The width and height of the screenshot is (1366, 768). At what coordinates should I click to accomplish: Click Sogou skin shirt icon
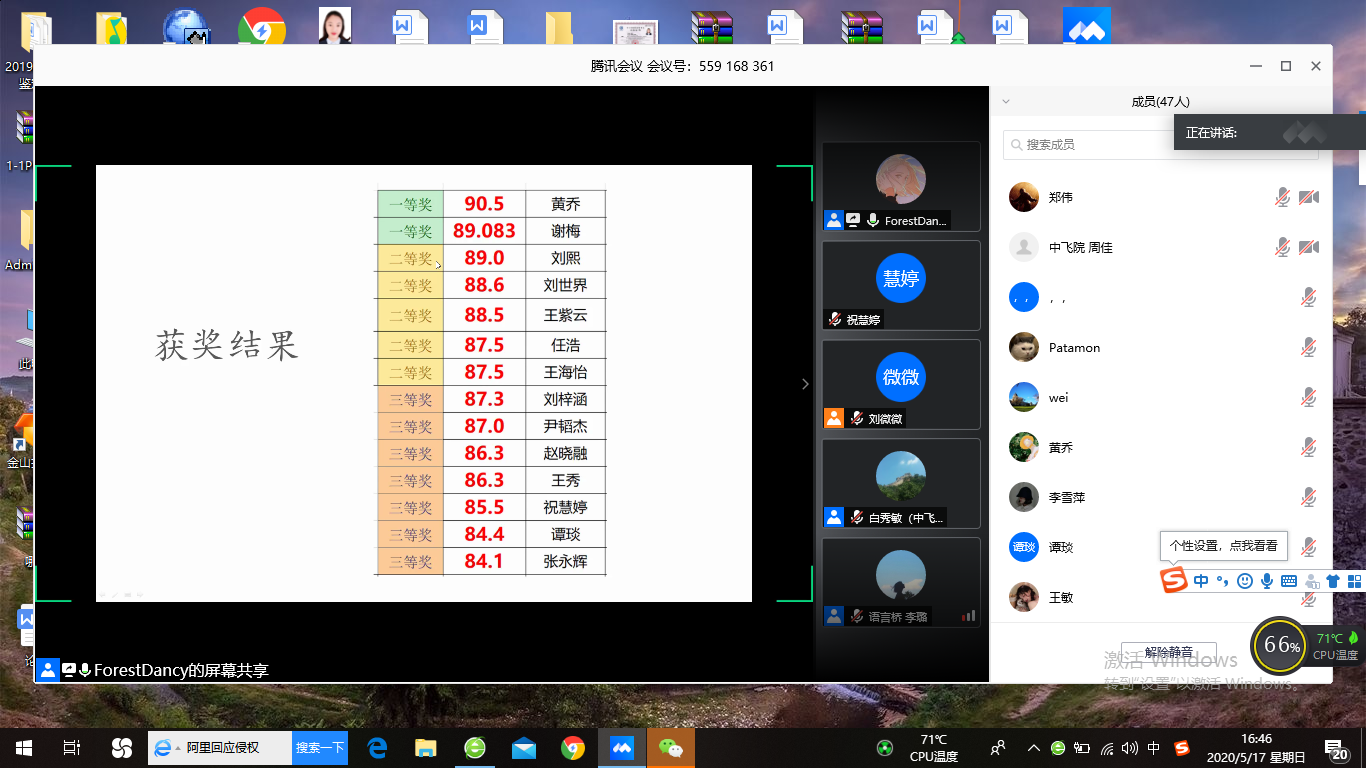click(1333, 581)
